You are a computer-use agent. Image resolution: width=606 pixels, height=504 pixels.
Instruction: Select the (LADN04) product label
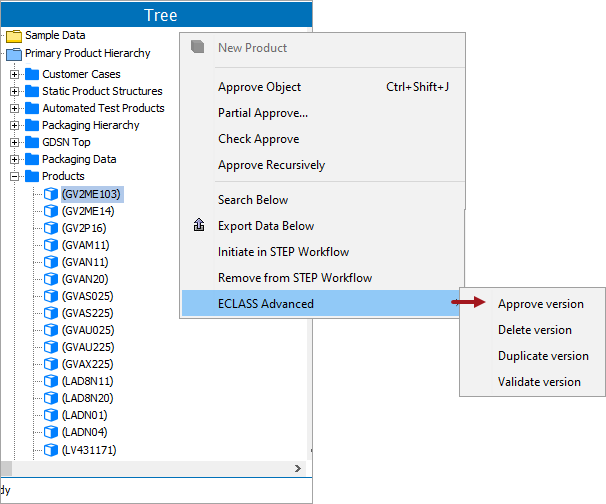[x=85, y=432]
